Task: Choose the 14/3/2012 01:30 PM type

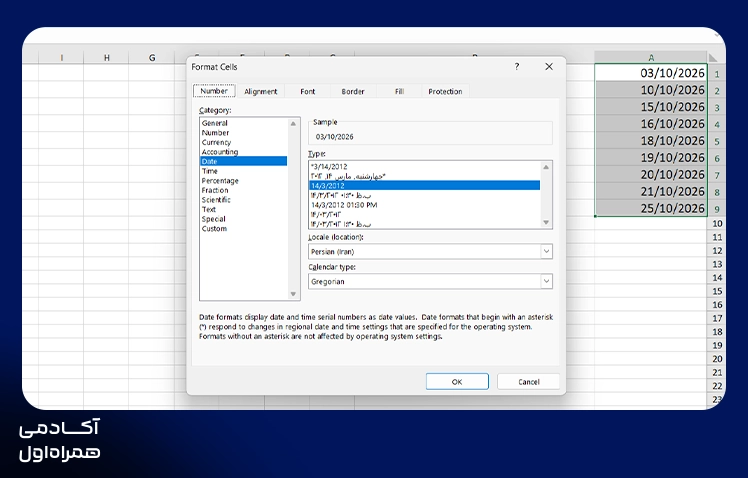Action: (425, 205)
